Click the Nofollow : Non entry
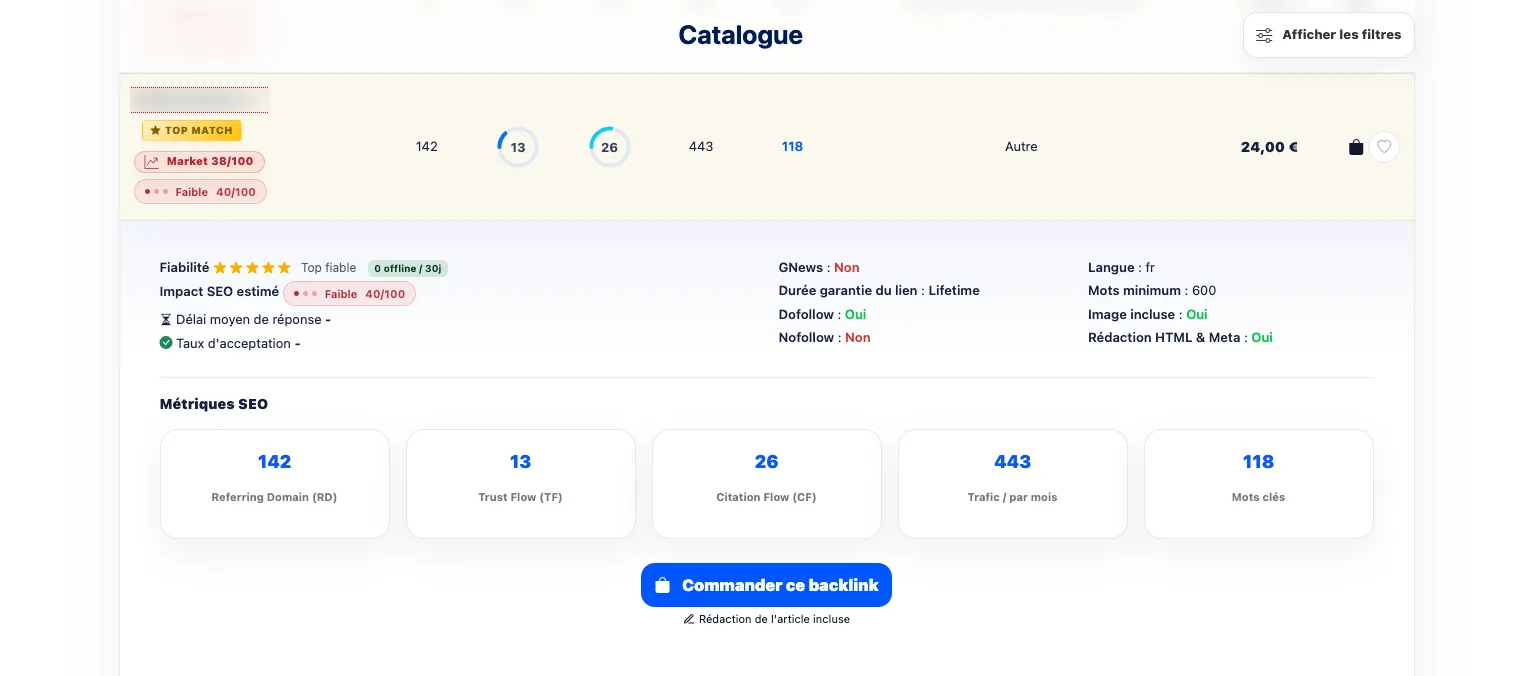The height and width of the screenshot is (676, 1530). coord(825,338)
